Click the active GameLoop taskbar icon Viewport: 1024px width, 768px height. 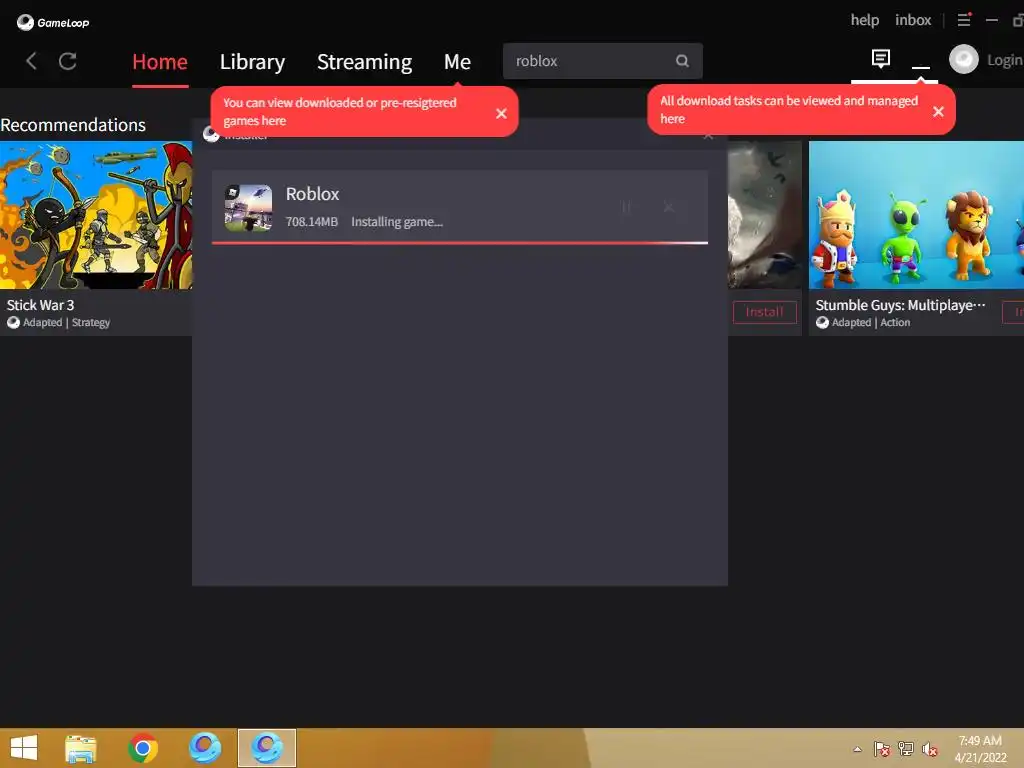pos(267,748)
